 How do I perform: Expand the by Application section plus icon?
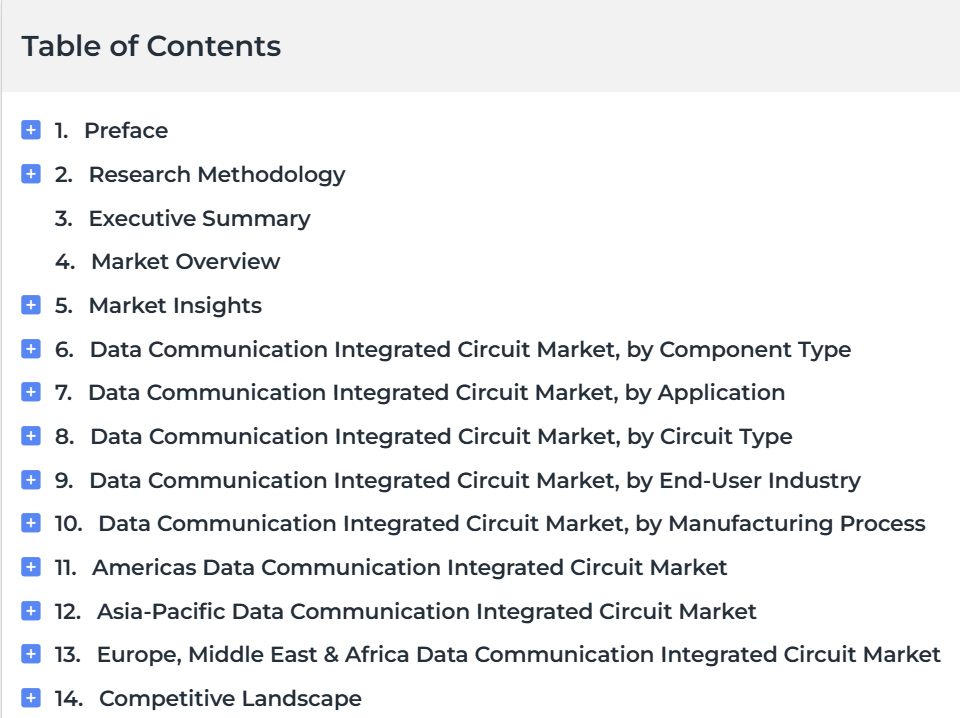pyautogui.click(x=31, y=392)
